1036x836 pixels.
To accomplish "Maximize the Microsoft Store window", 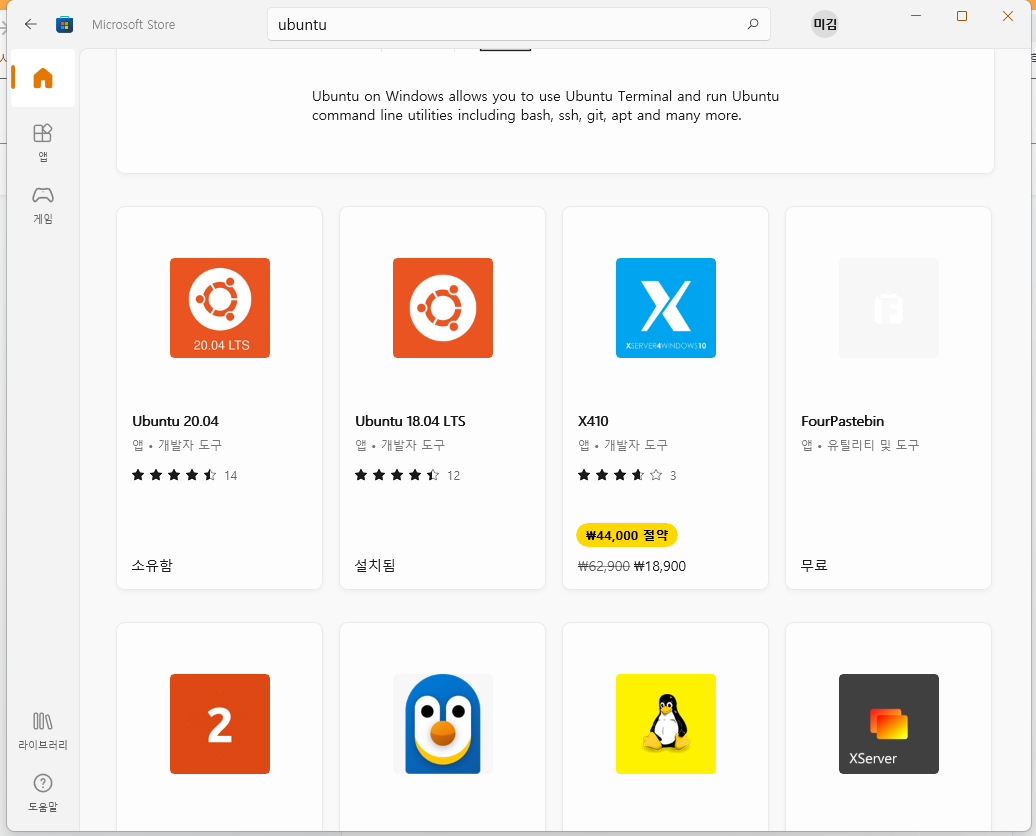I will 962,16.
